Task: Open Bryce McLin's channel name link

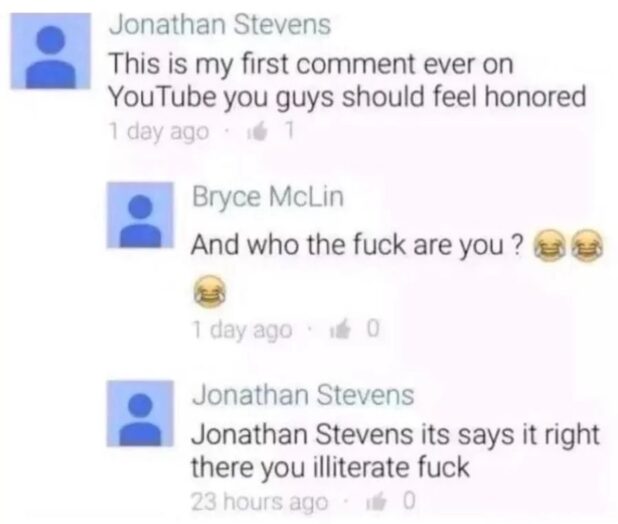Action: (268, 196)
